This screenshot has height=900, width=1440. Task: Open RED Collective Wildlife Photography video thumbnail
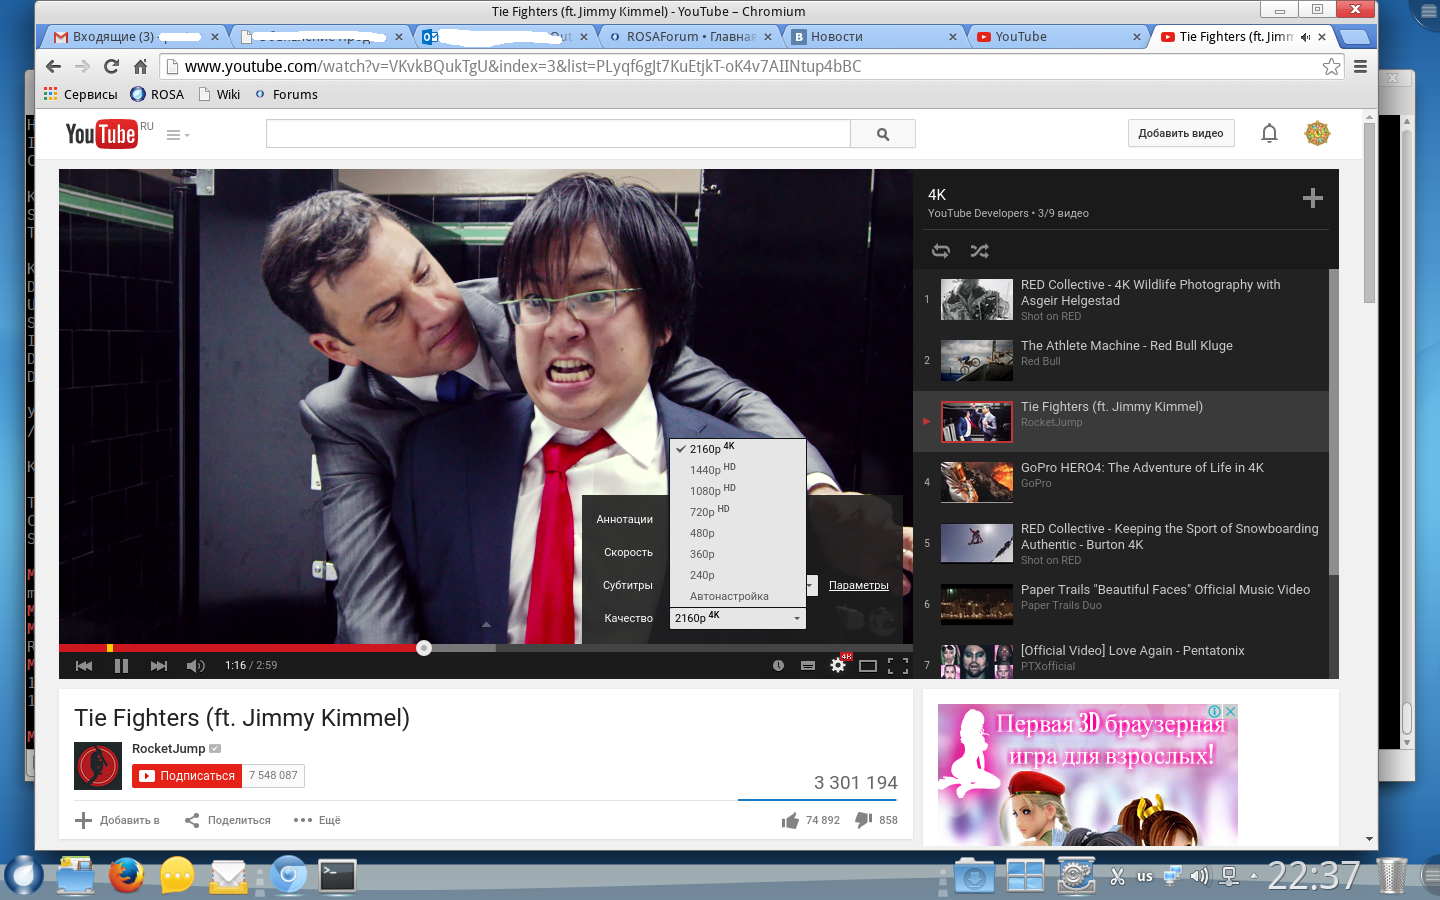coord(977,299)
